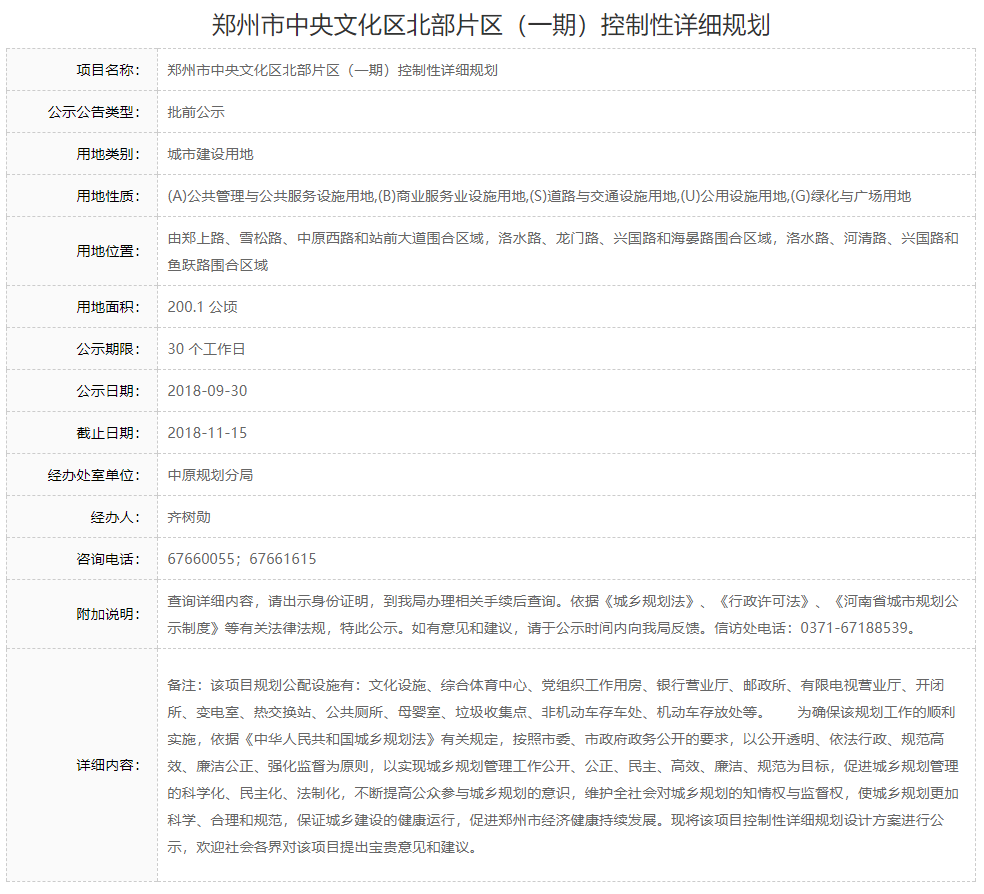Click the 2018-11-15 deadline date
The width and height of the screenshot is (984, 894).
click(207, 433)
